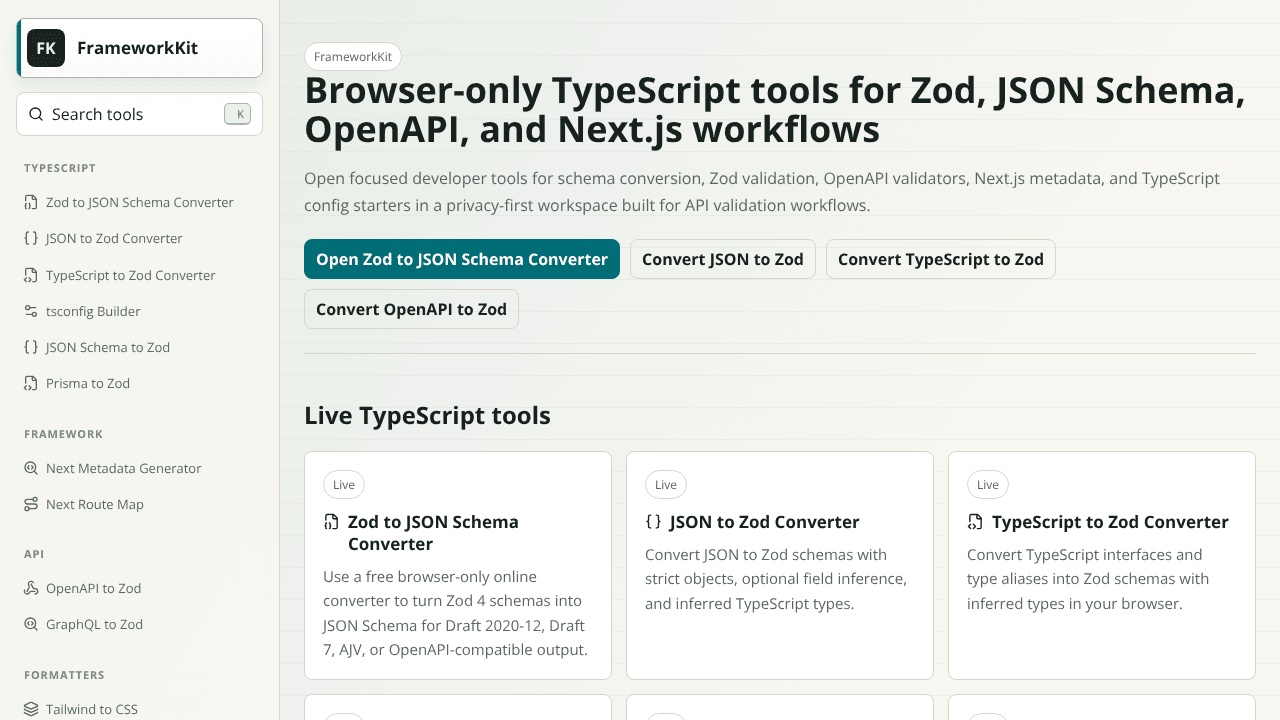The height and width of the screenshot is (720, 1280).
Task: Click the TypeScript to Zod card description text
Action: coord(1088,579)
